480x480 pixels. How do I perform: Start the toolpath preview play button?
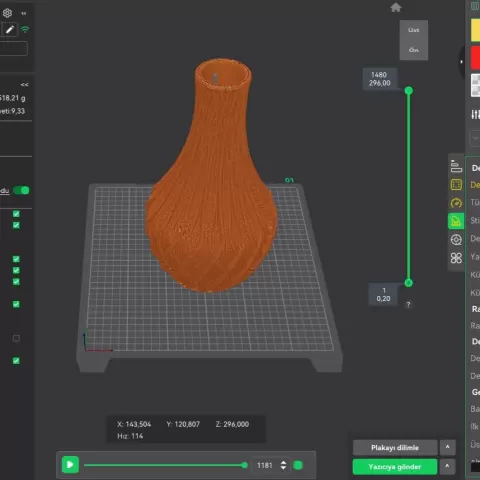coord(70,465)
